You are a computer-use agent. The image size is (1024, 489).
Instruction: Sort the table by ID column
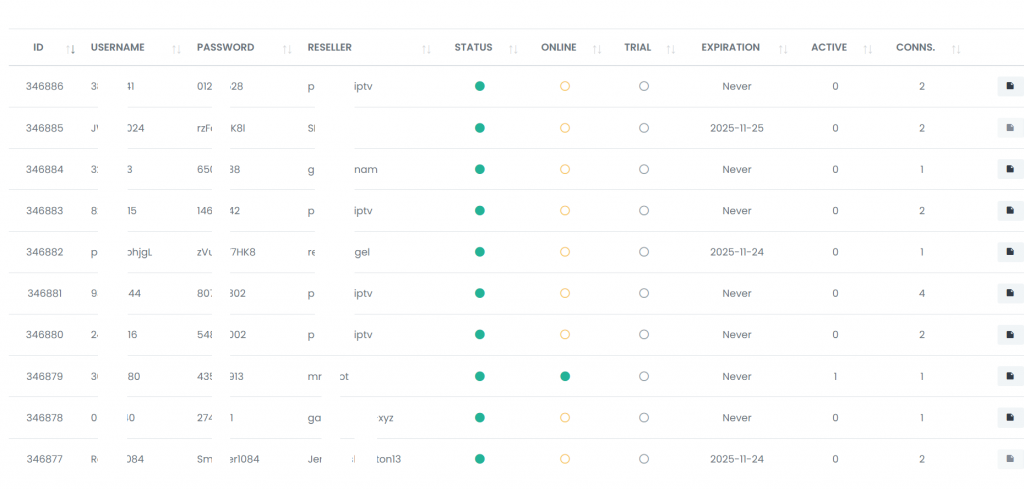[39, 47]
